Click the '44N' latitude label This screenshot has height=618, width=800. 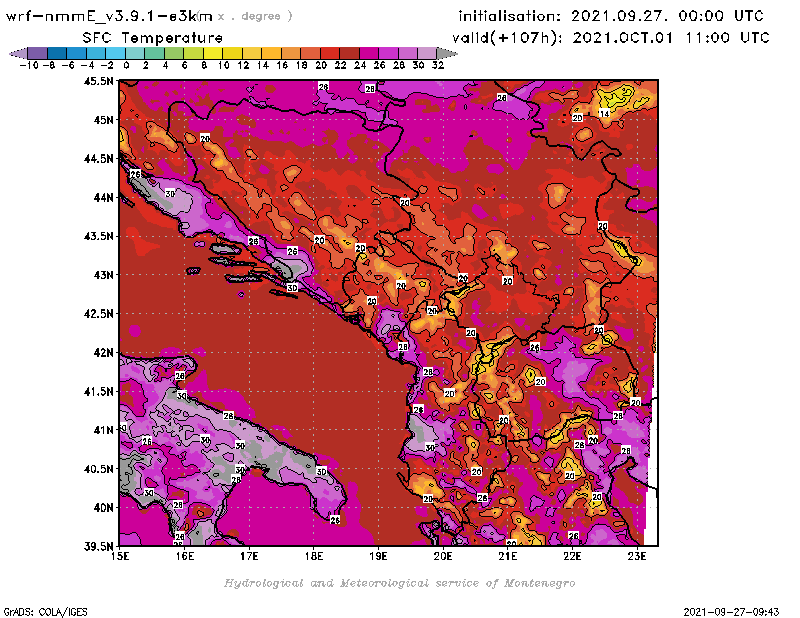pyautogui.click(x=104, y=197)
